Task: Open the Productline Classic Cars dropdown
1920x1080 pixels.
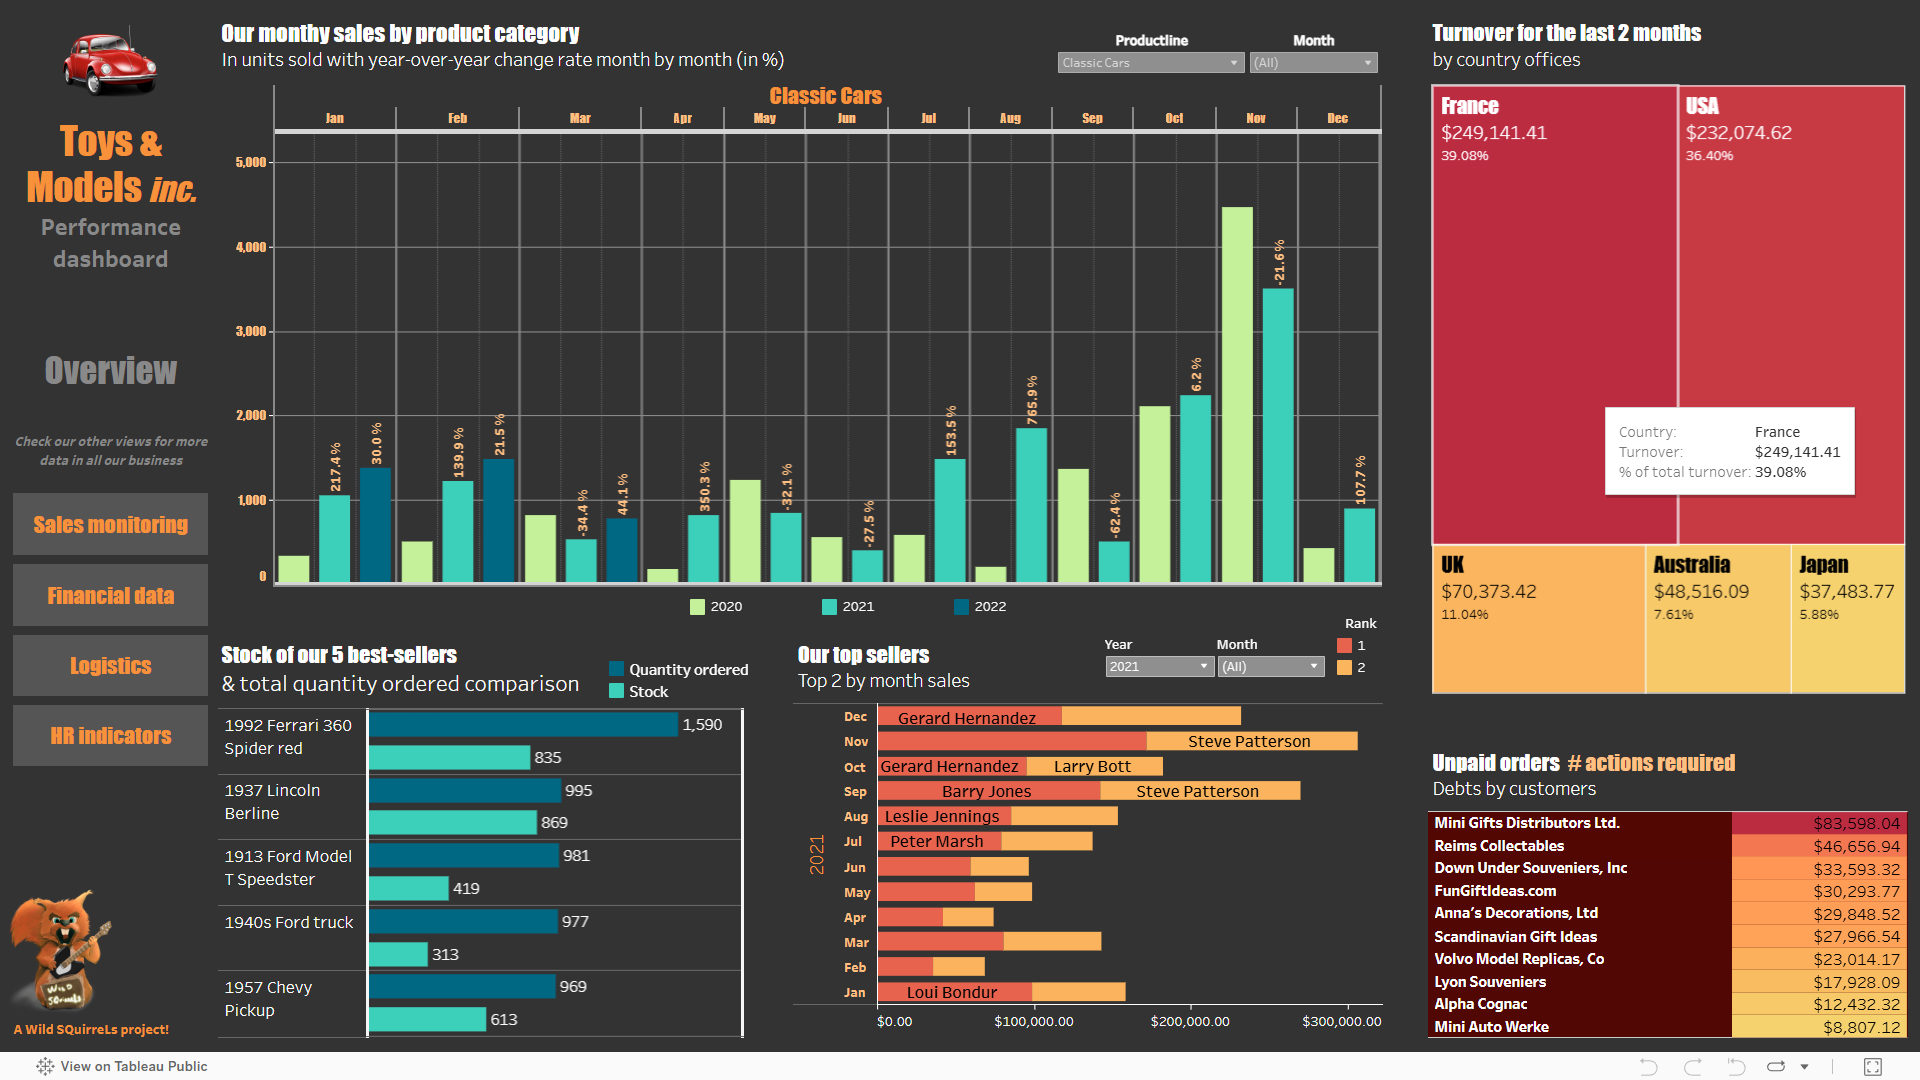Action: pyautogui.click(x=1150, y=63)
